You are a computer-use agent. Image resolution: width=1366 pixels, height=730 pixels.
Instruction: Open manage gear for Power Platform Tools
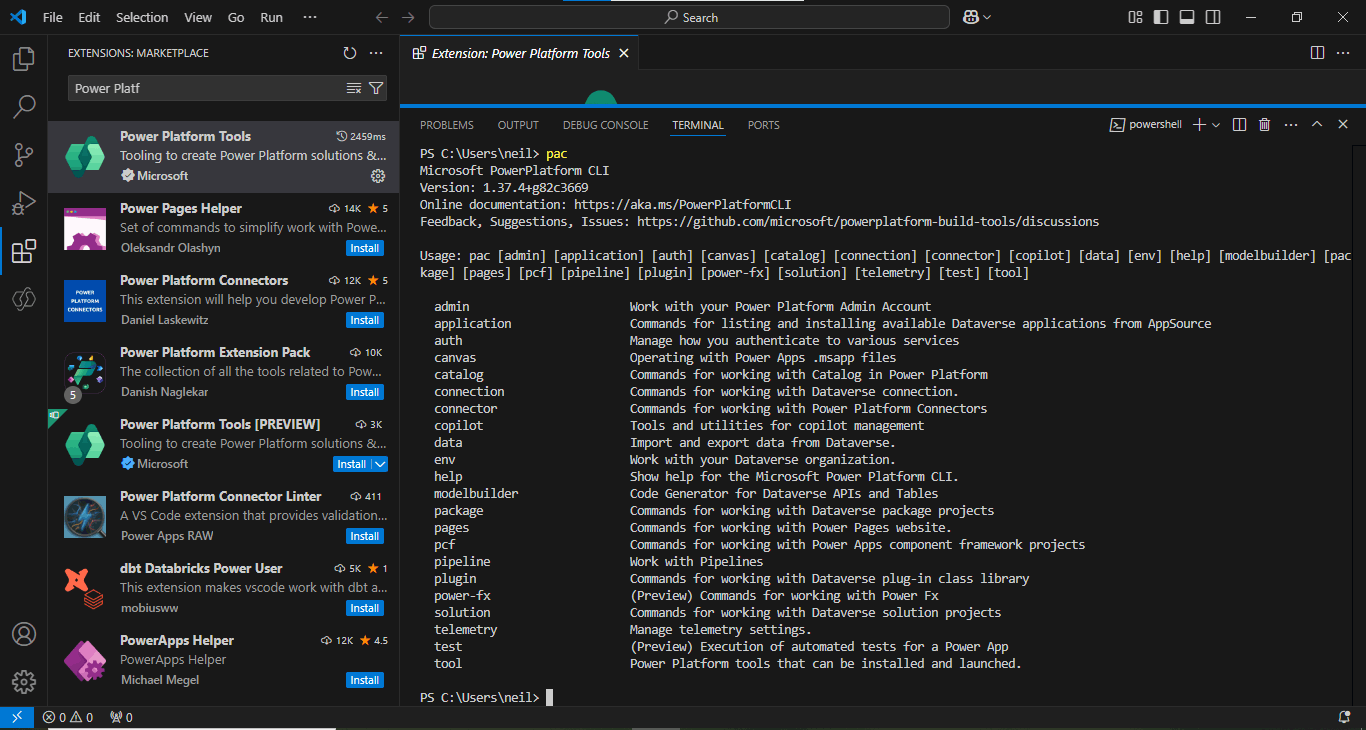pos(378,176)
